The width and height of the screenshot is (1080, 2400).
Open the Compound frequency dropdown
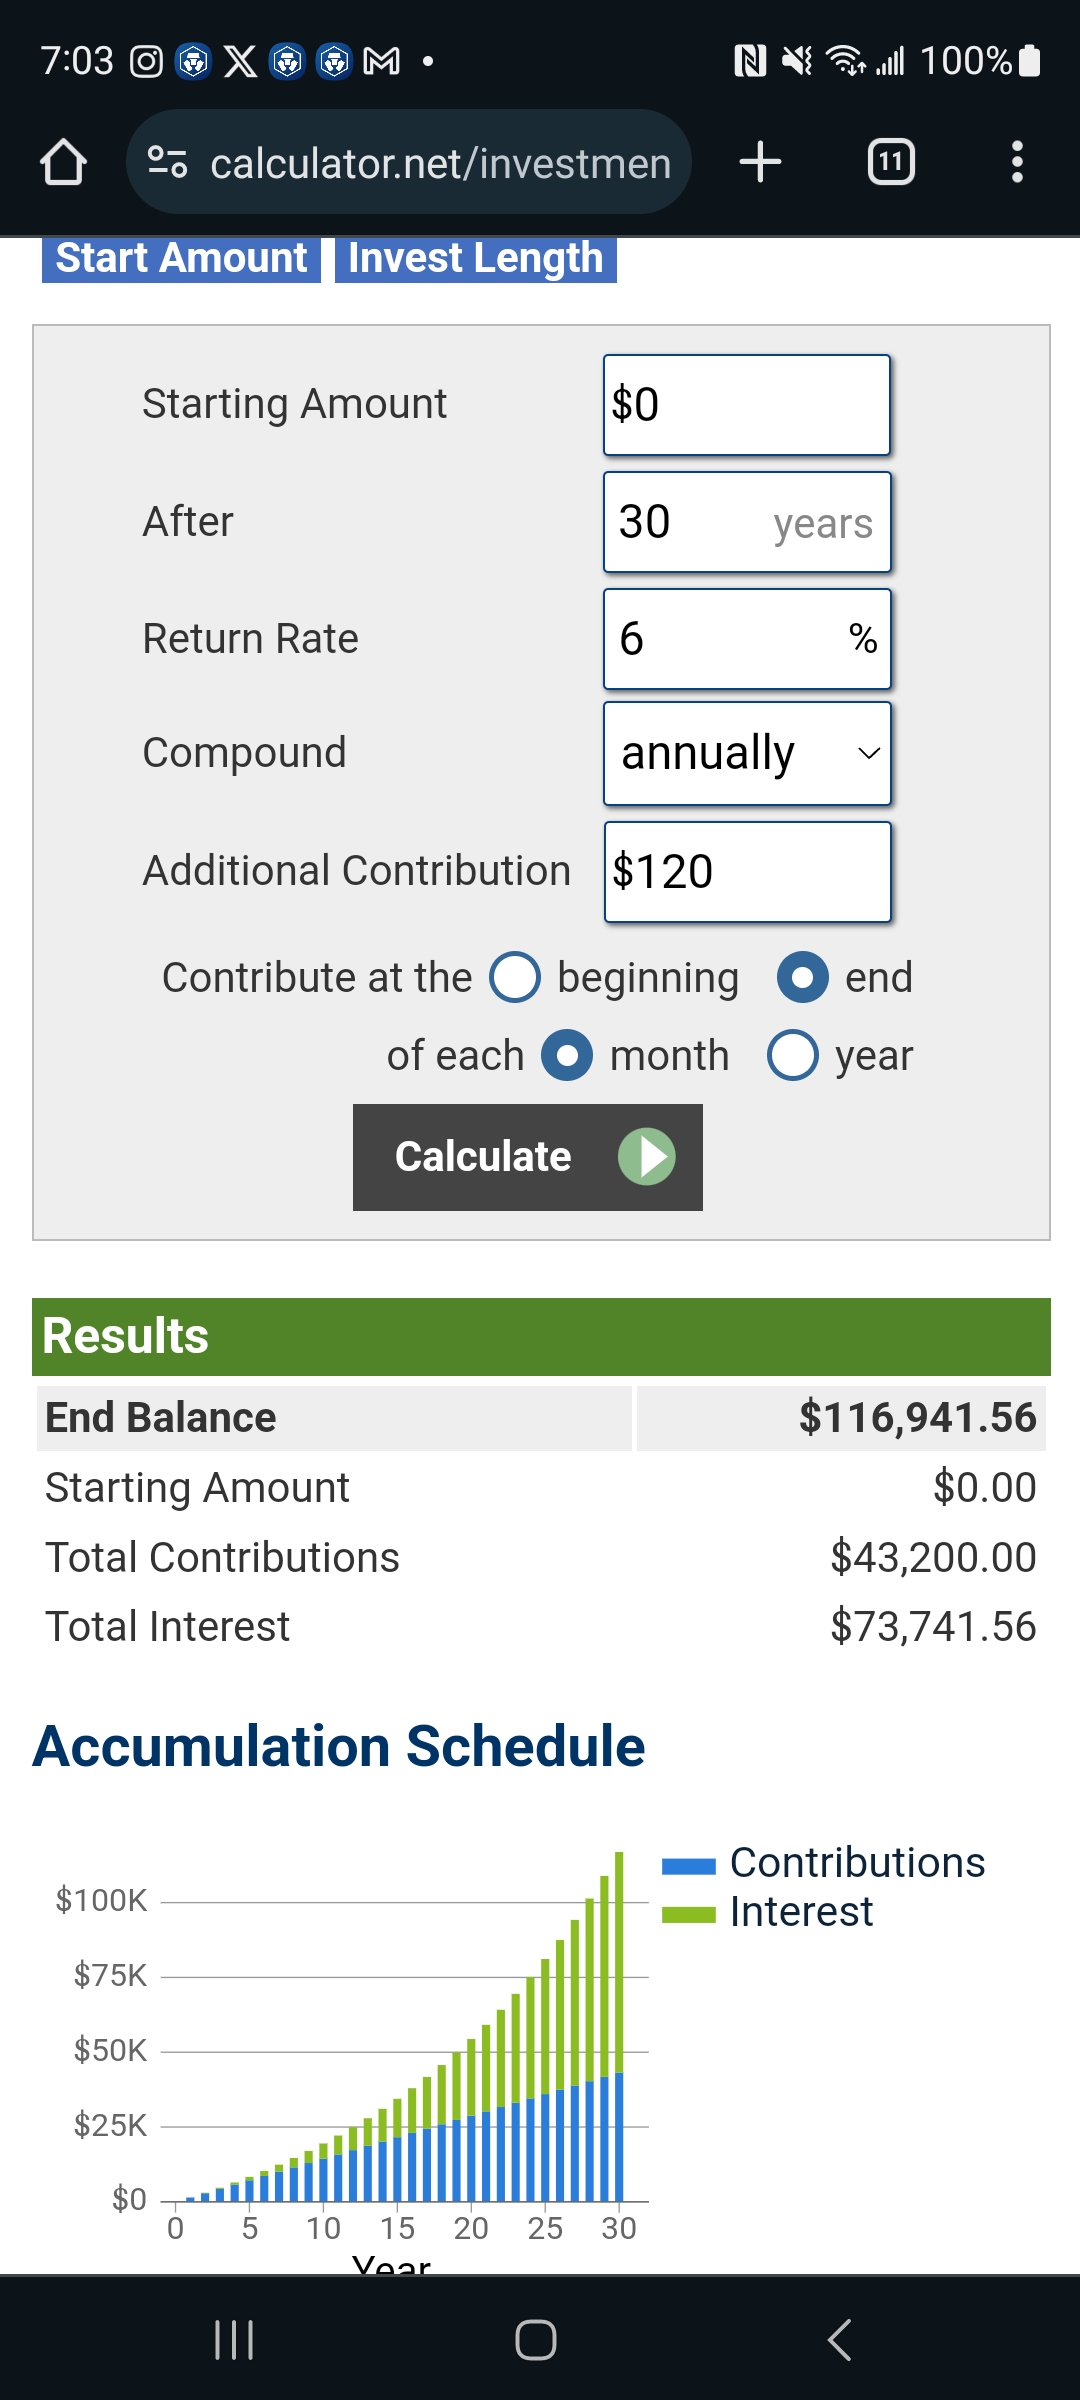click(747, 754)
